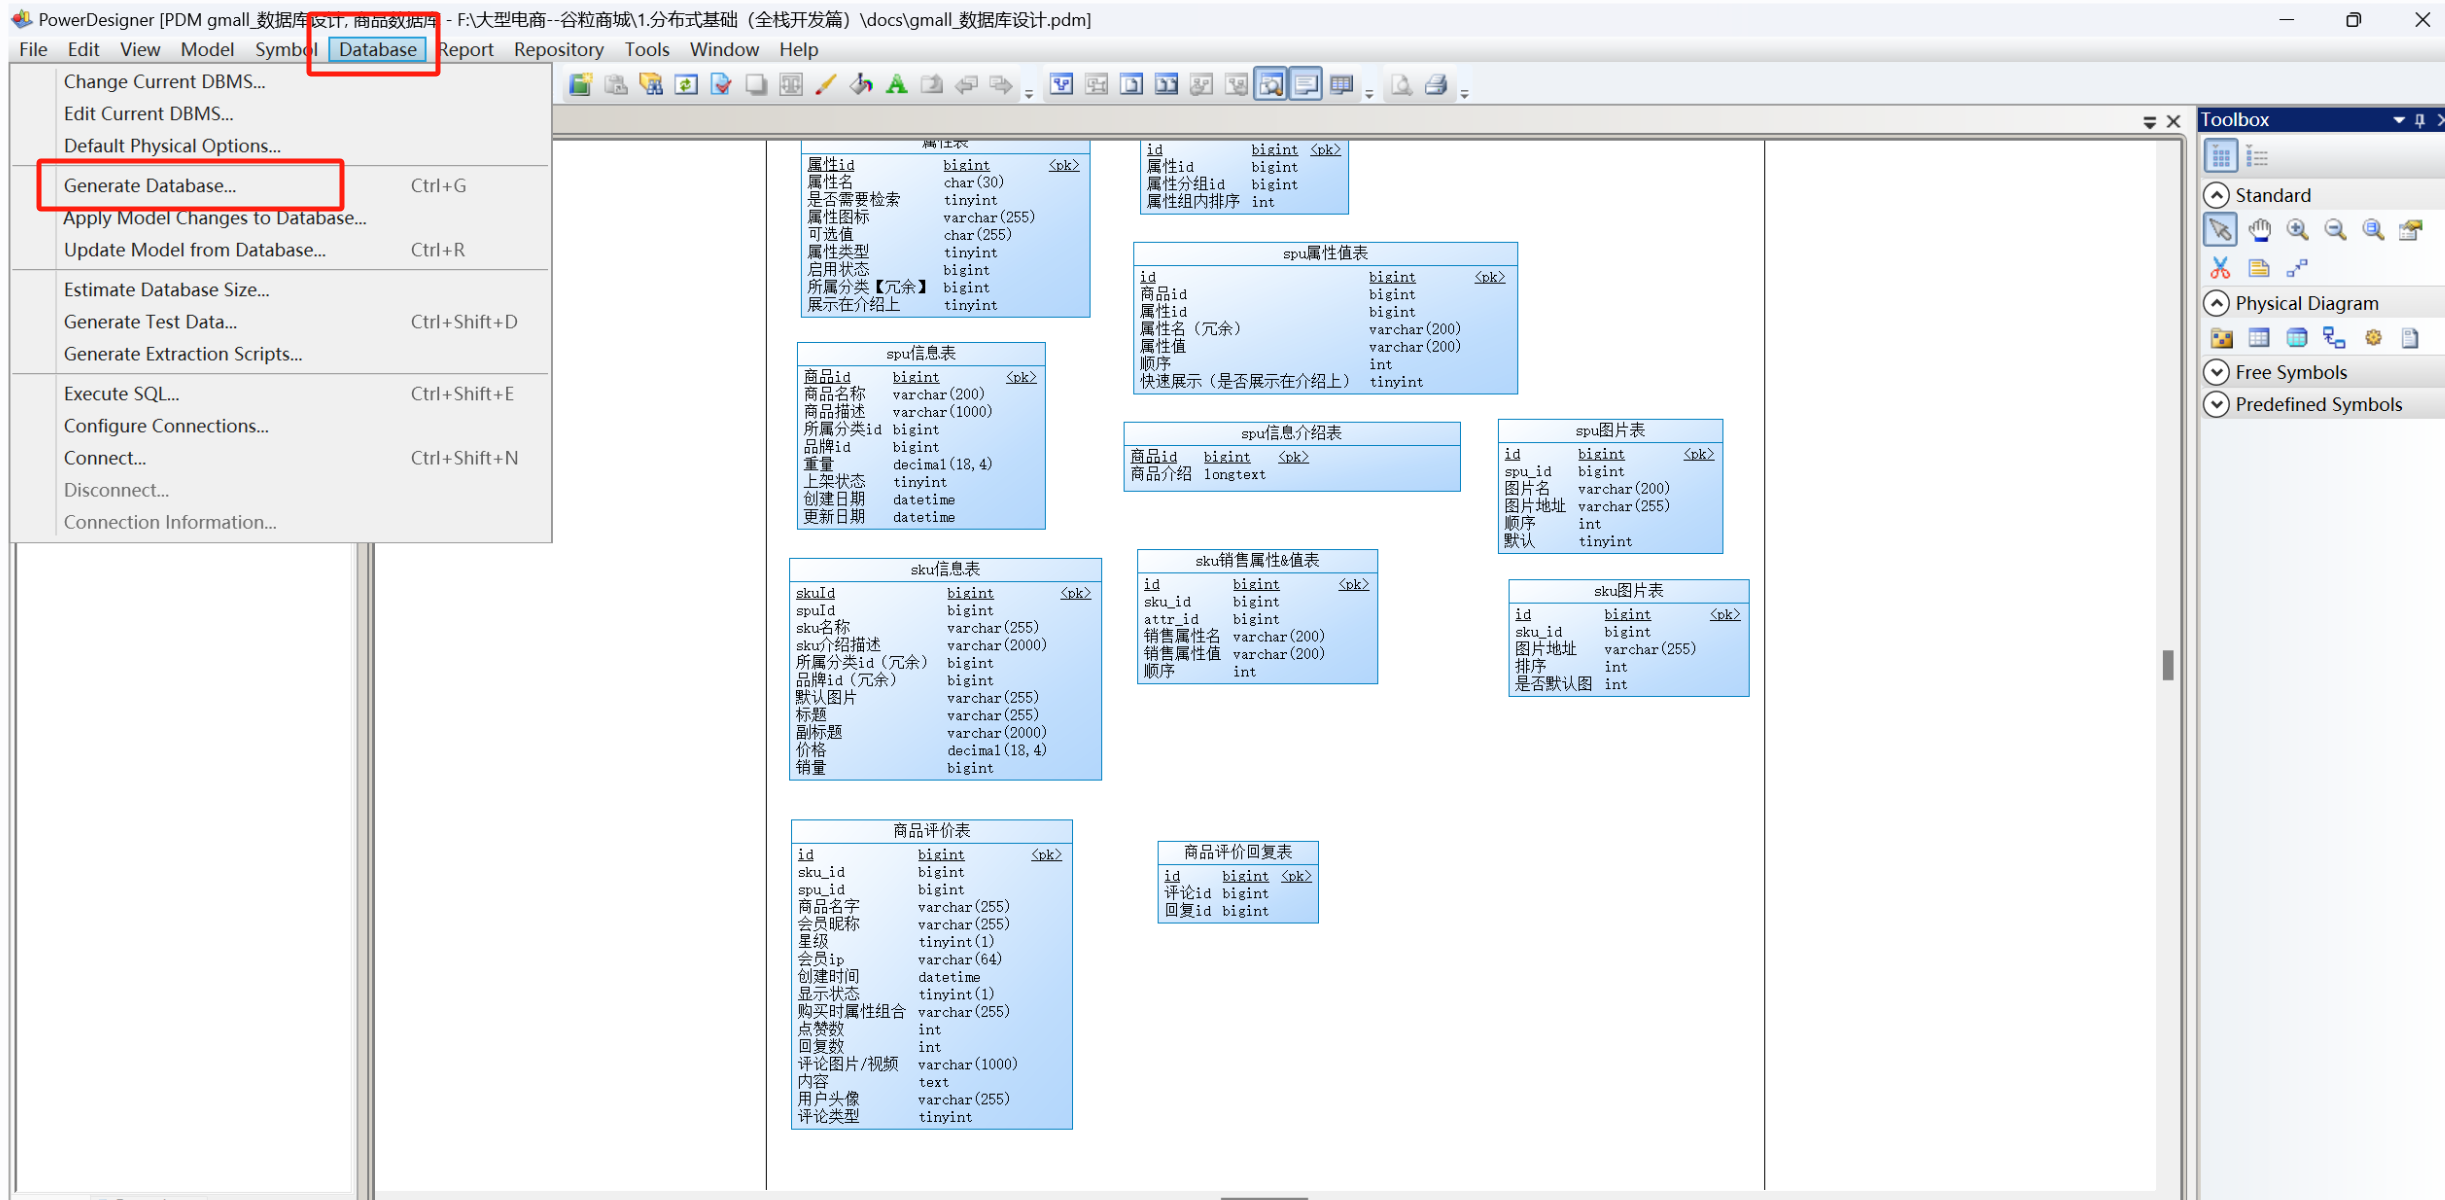Click the diagram vertical scrollbar thumb
The image size is (2445, 1200).
click(2168, 665)
